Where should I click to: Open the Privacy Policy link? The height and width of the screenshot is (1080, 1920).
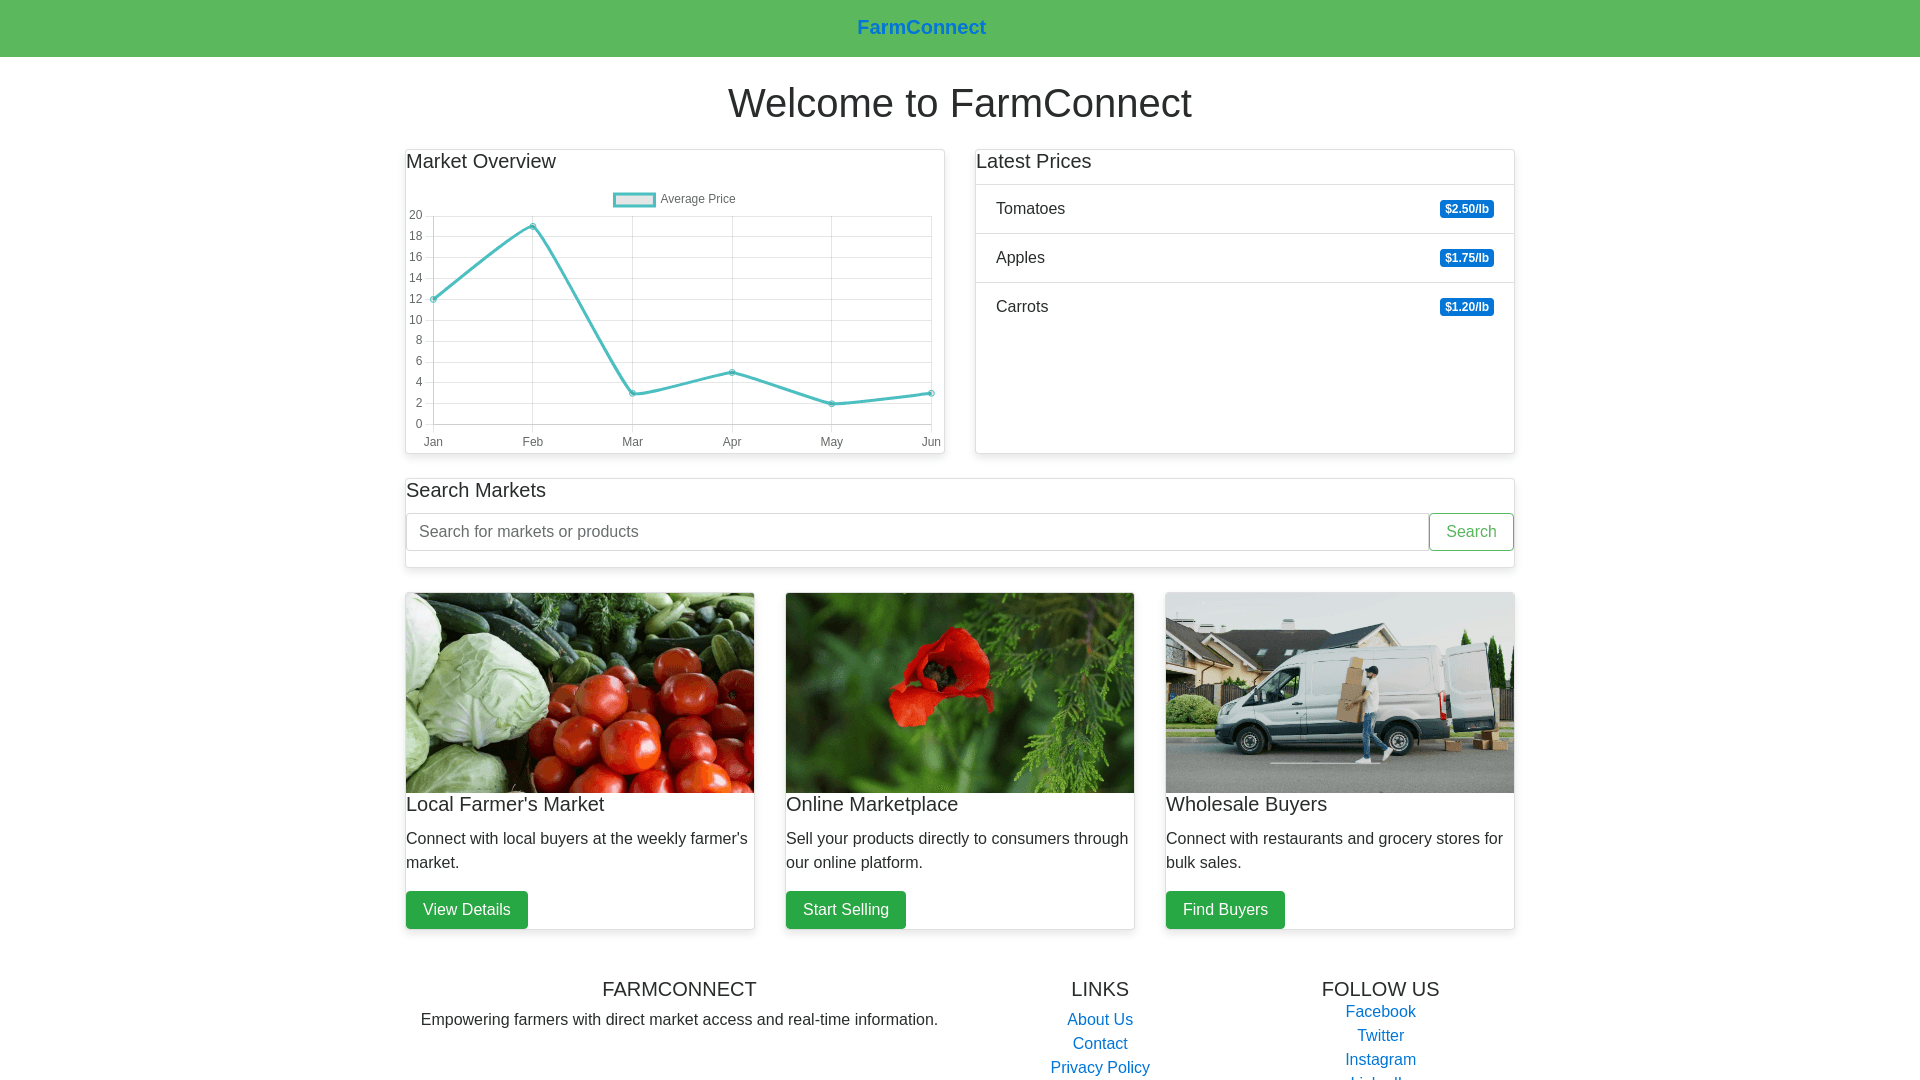[x=1100, y=1068]
